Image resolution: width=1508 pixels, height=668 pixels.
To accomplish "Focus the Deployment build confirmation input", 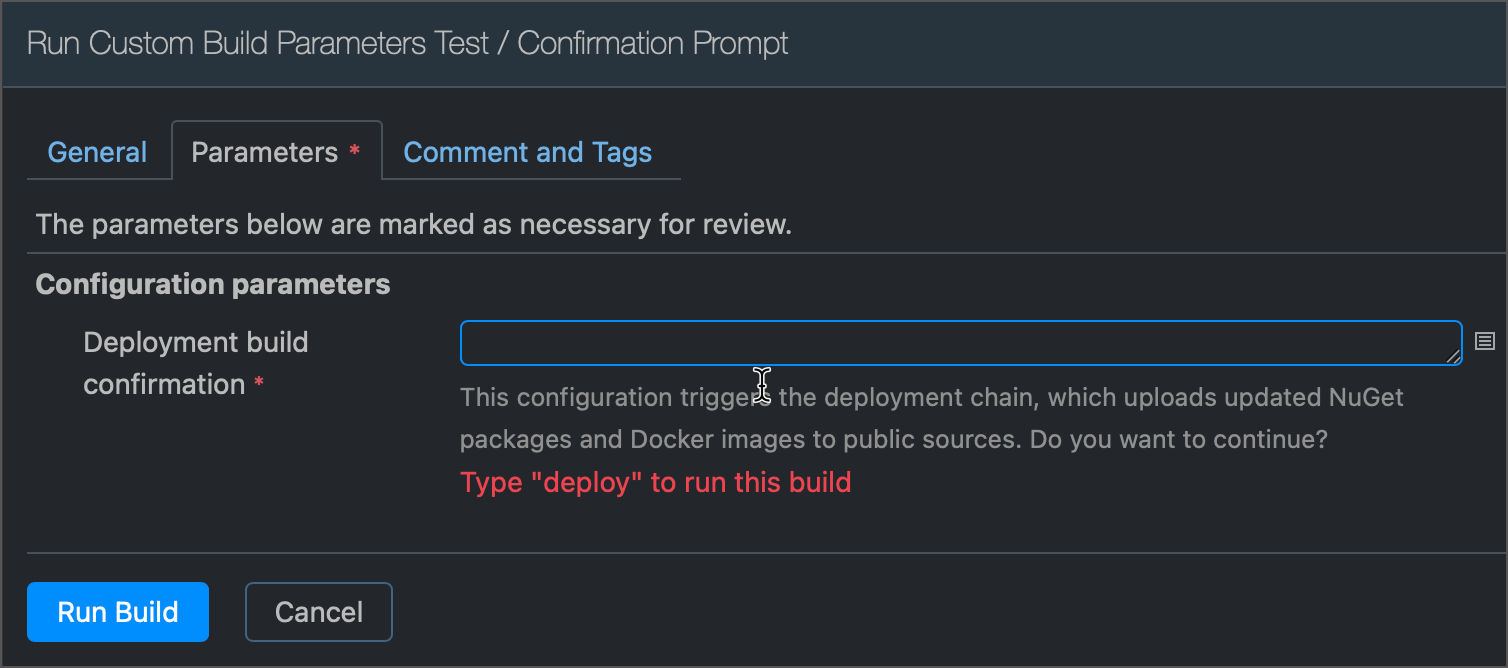I will pyautogui.click(x=961, y=343).
